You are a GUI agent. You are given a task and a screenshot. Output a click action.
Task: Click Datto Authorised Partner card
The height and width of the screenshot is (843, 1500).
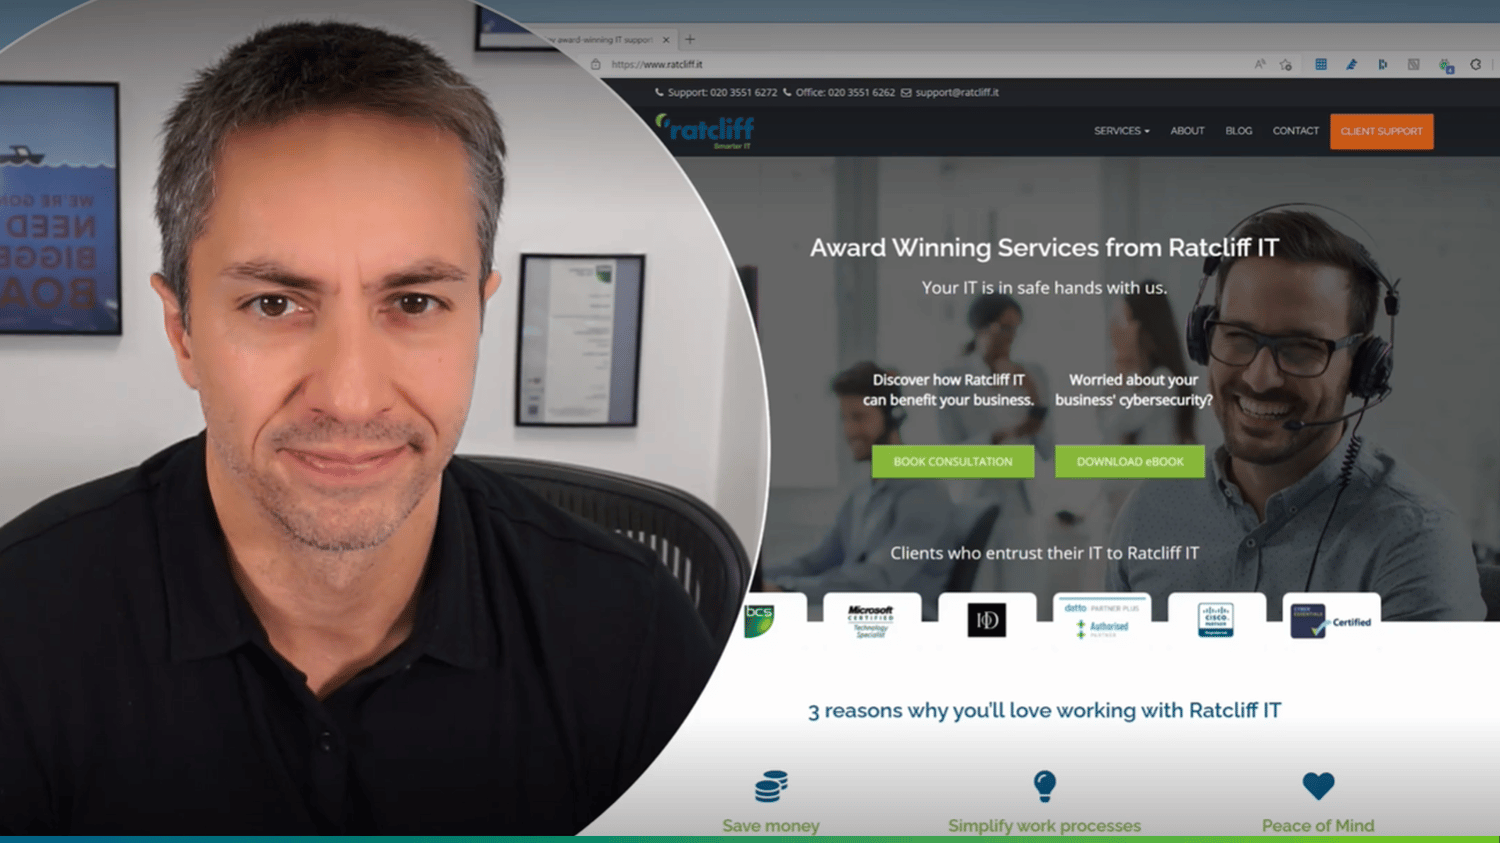[1102, 619]
